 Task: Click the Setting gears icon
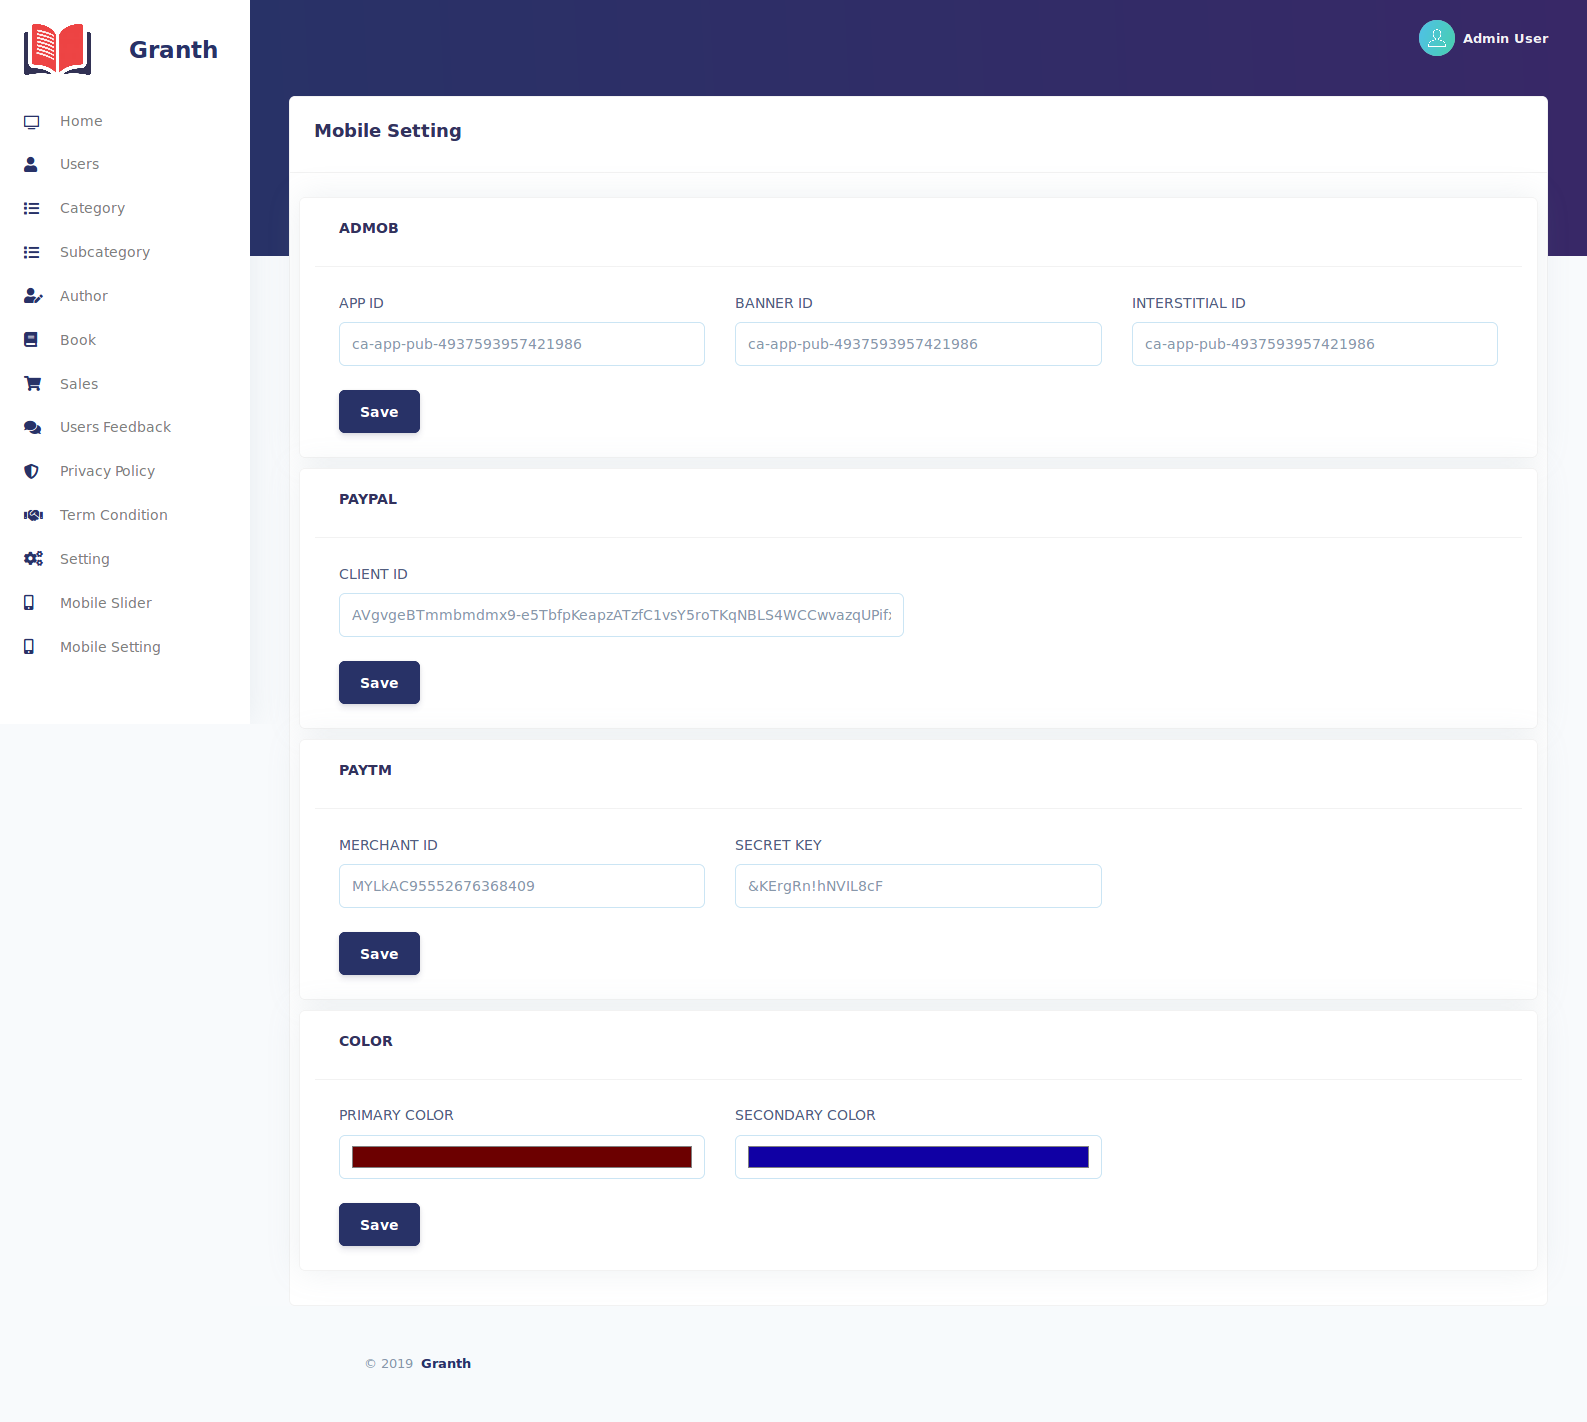tap(33, 559)
